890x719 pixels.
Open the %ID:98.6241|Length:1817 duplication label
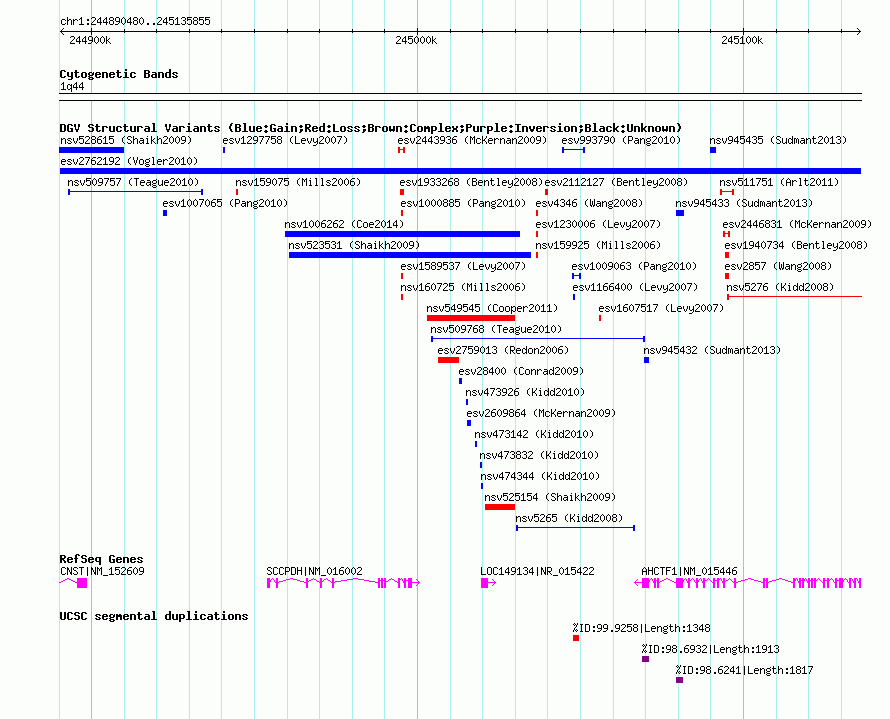coord(745,670)
